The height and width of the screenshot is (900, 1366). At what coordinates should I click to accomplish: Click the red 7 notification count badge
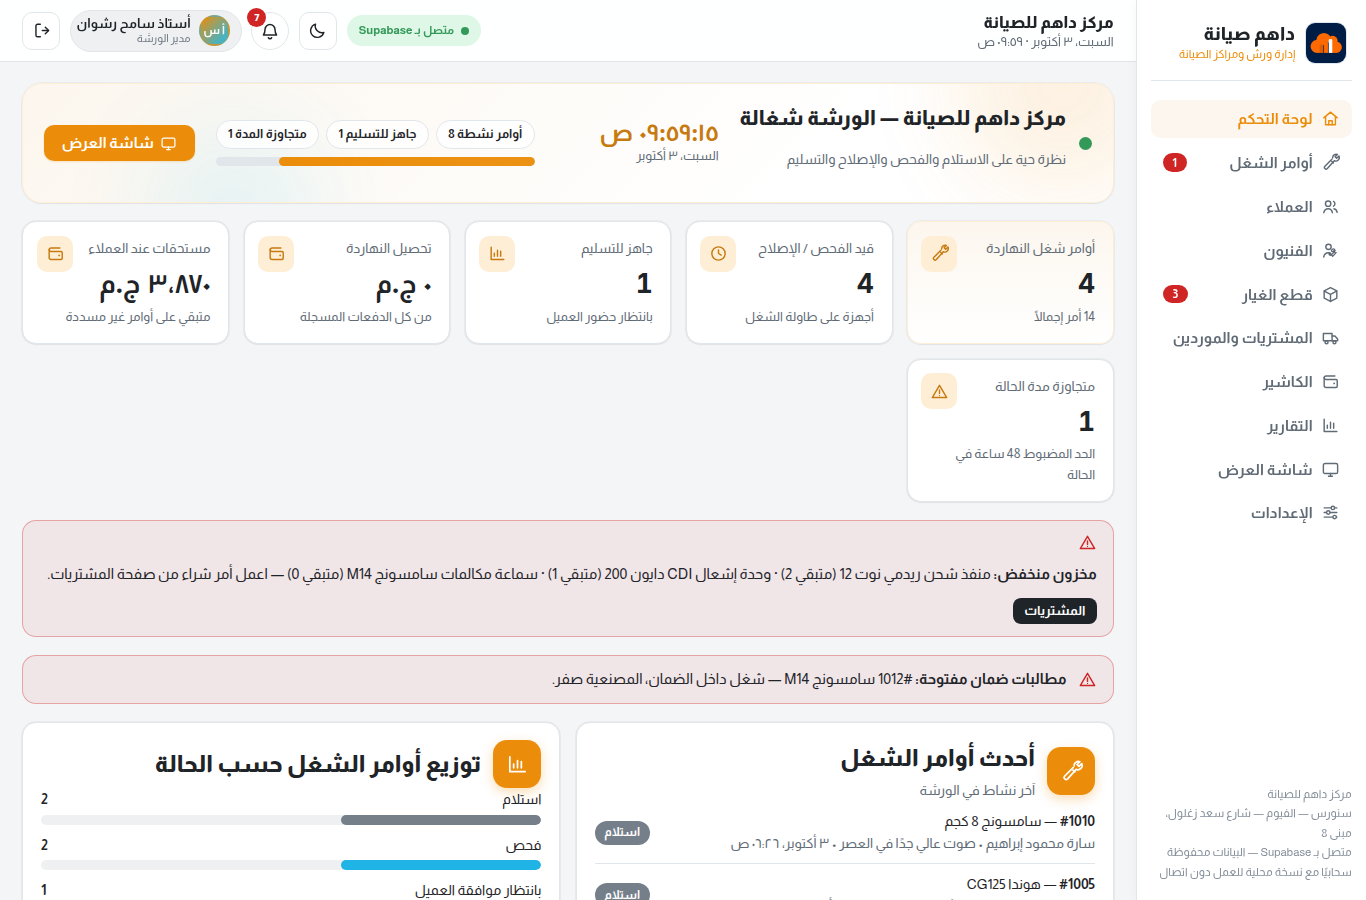(257, 18)
